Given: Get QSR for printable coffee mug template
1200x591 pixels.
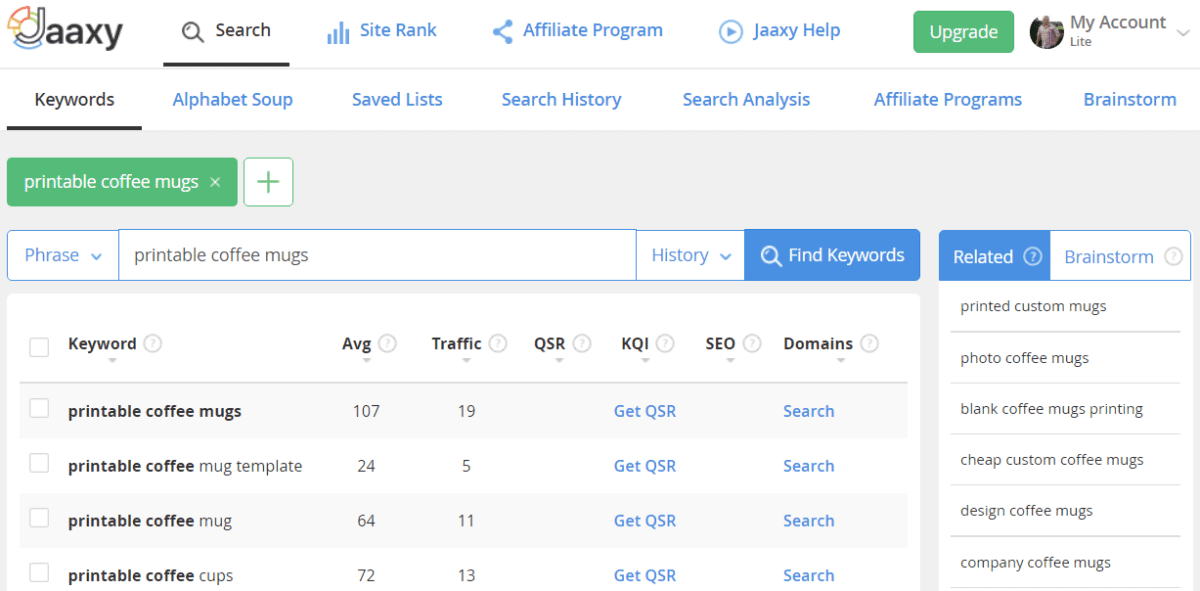Looking at the screenshot, I should click(645, 466).
